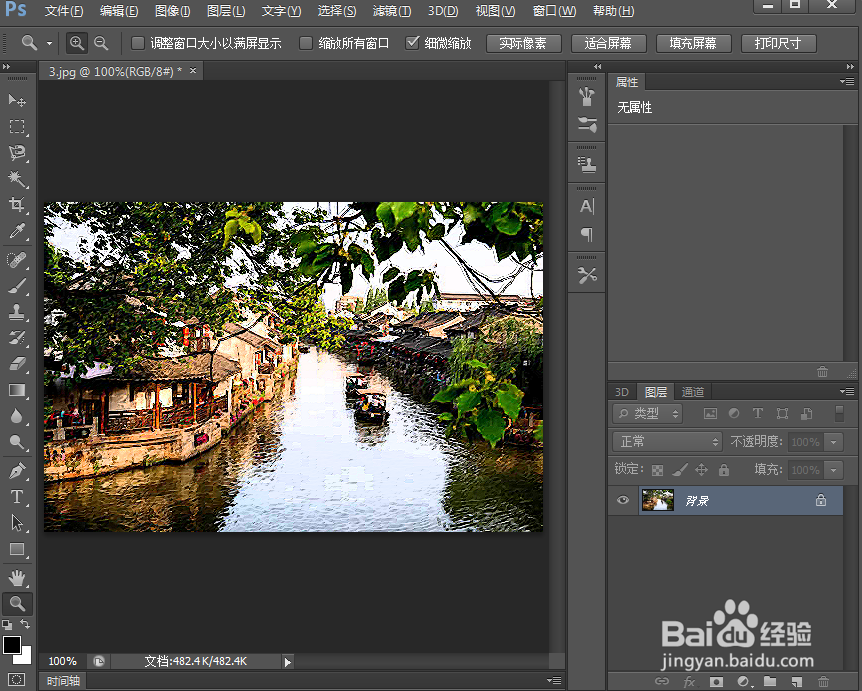Toggle lock position icon
862x691 pixels.
pyautogui.click(x=701, y=470)
